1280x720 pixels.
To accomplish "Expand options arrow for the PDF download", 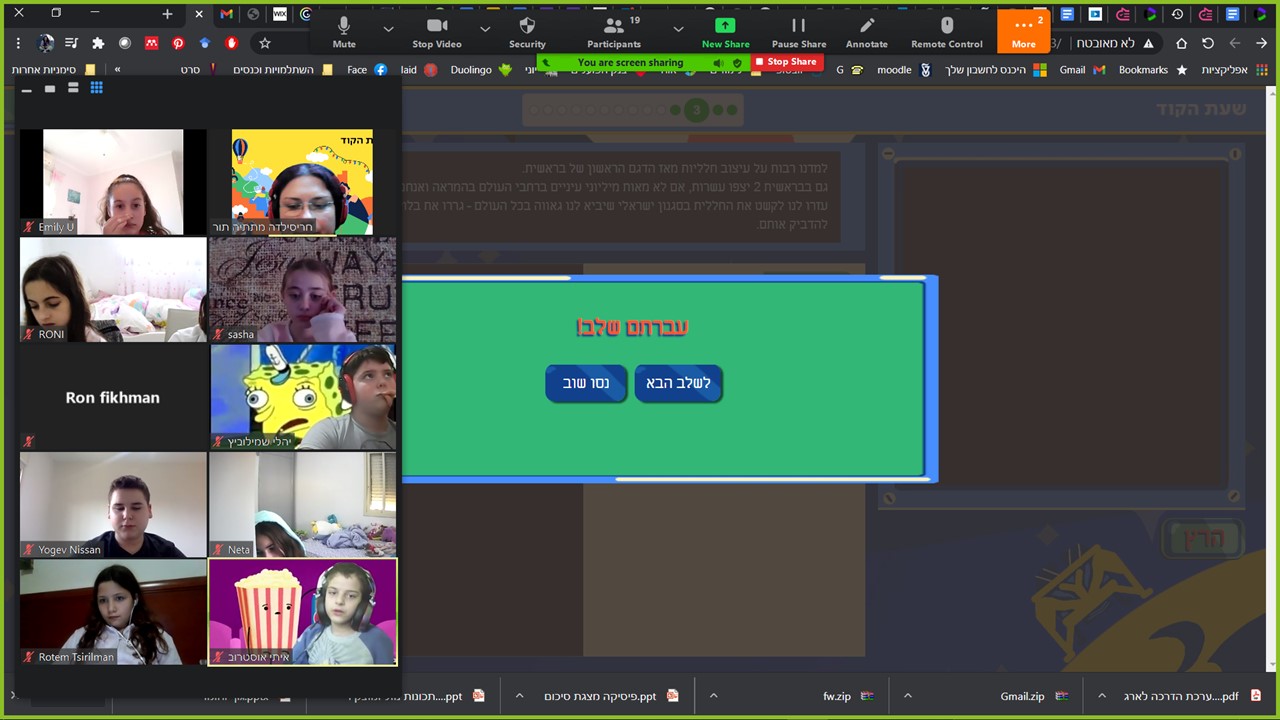I will pos(1102,696).
